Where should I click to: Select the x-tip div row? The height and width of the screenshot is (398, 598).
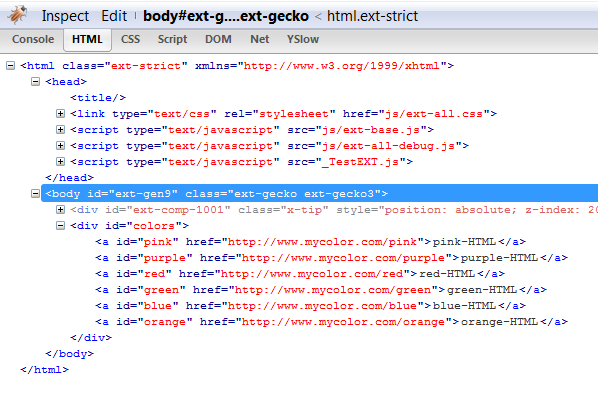(x=334, y=210)
